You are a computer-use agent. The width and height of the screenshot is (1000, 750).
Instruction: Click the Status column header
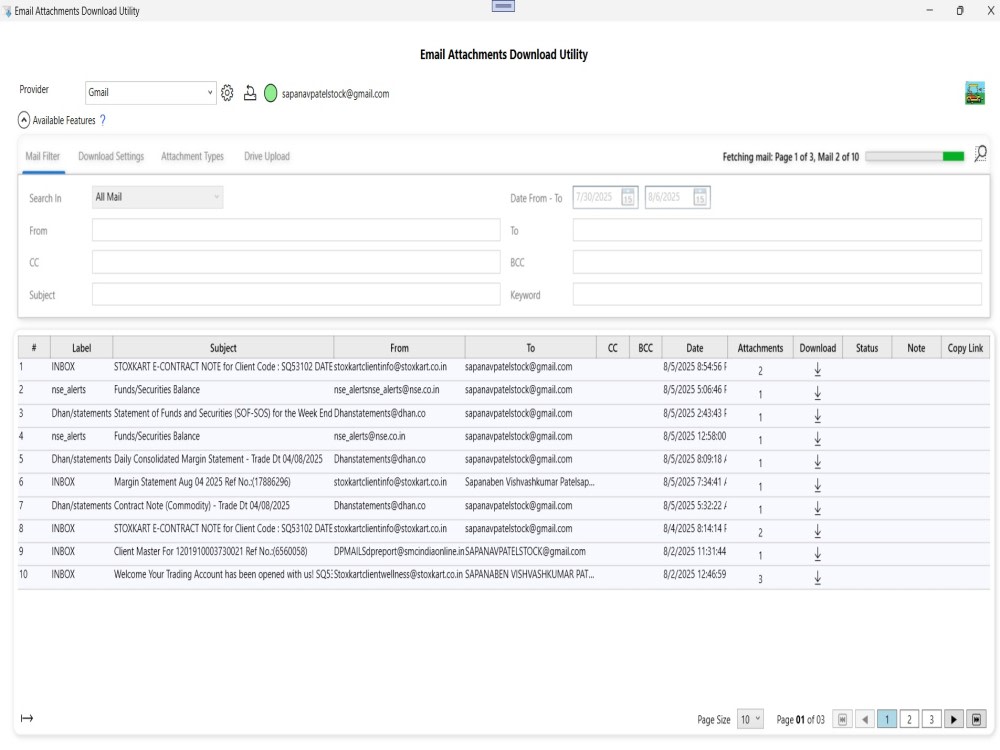pos(867,348)
